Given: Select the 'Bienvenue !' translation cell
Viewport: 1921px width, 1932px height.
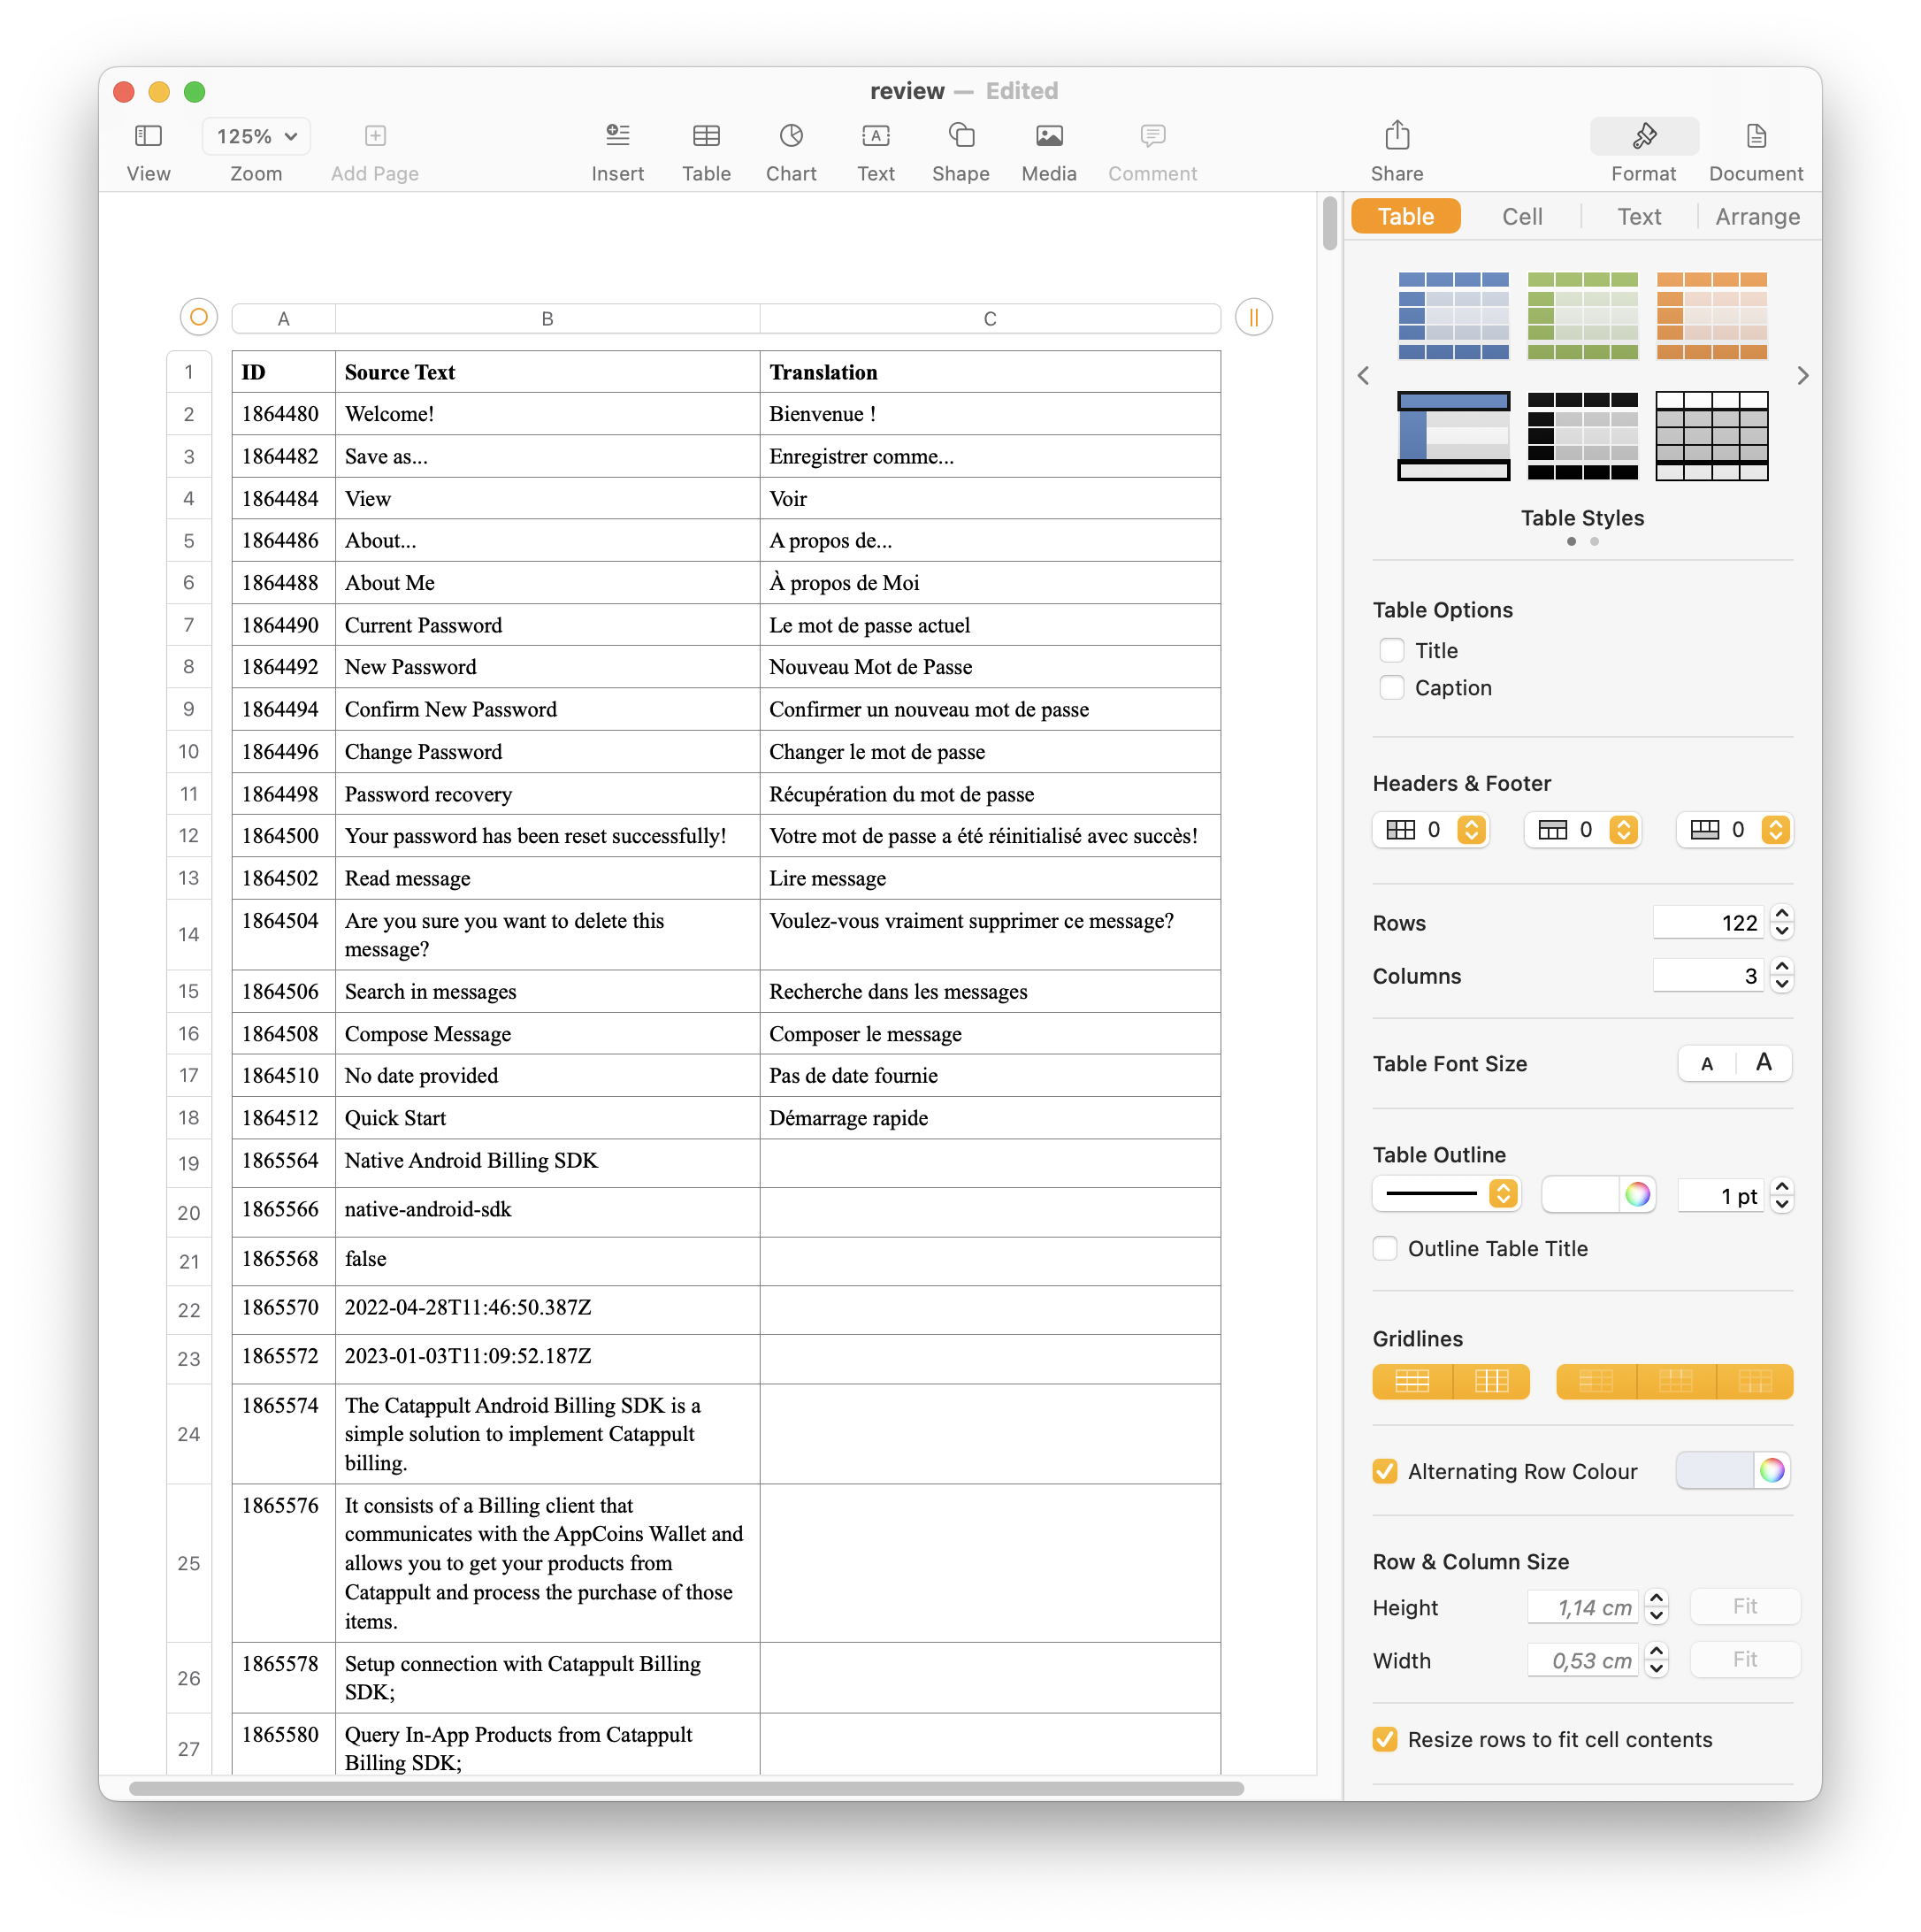Looking at the screenshot, I should click(989, 413).
